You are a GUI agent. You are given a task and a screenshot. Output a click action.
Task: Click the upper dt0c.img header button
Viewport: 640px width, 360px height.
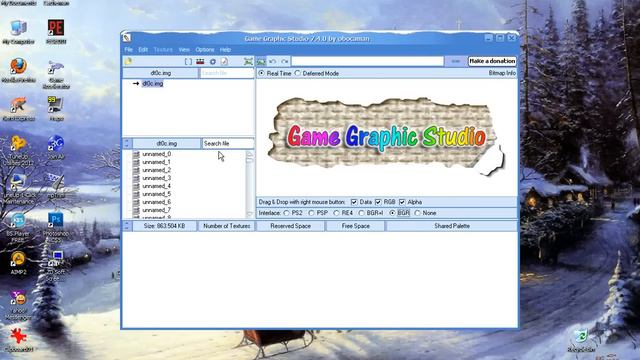coord(161,73)
